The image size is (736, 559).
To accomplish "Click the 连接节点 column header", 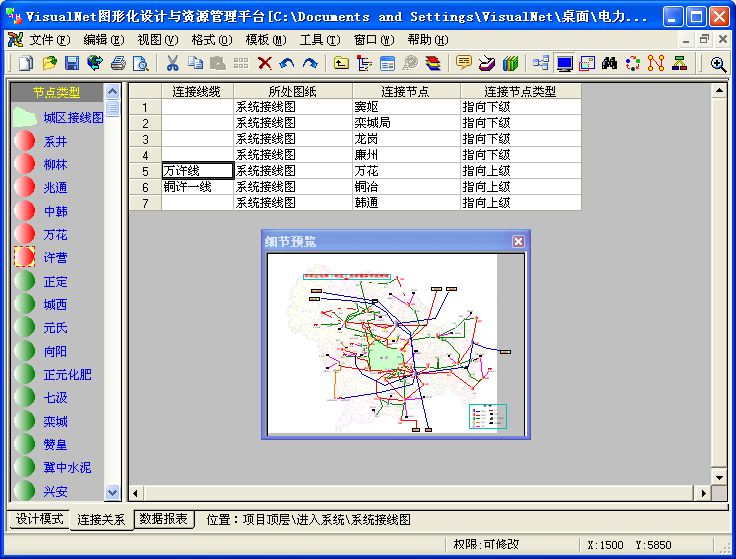I will [x=406, y=91].
